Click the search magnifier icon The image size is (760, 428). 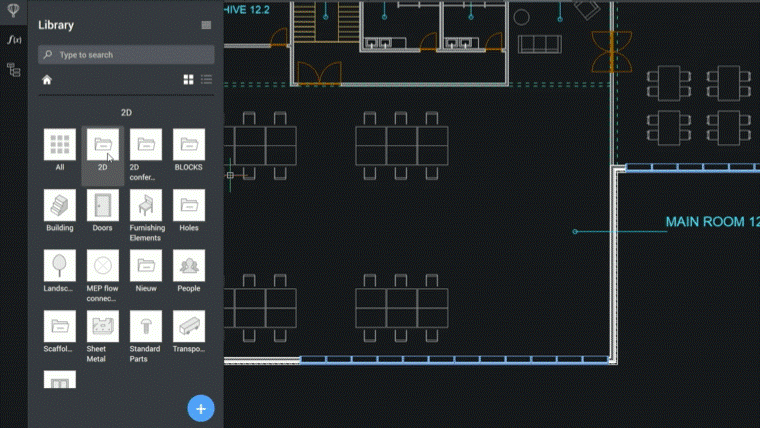pyautogui.click(x=48, y=55)
